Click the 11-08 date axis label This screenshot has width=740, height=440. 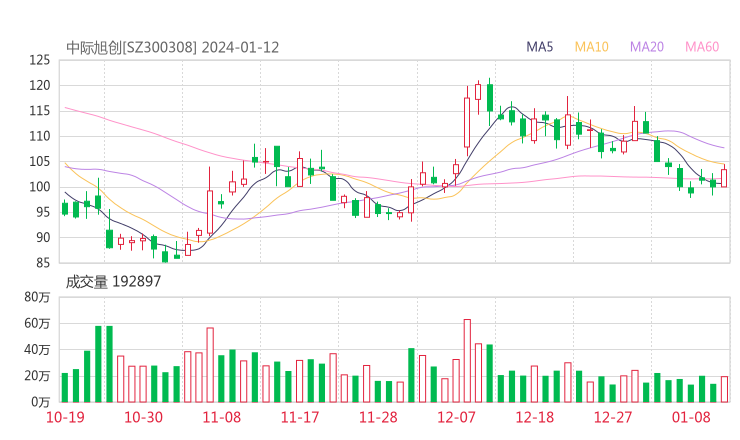tap(221, 417)
